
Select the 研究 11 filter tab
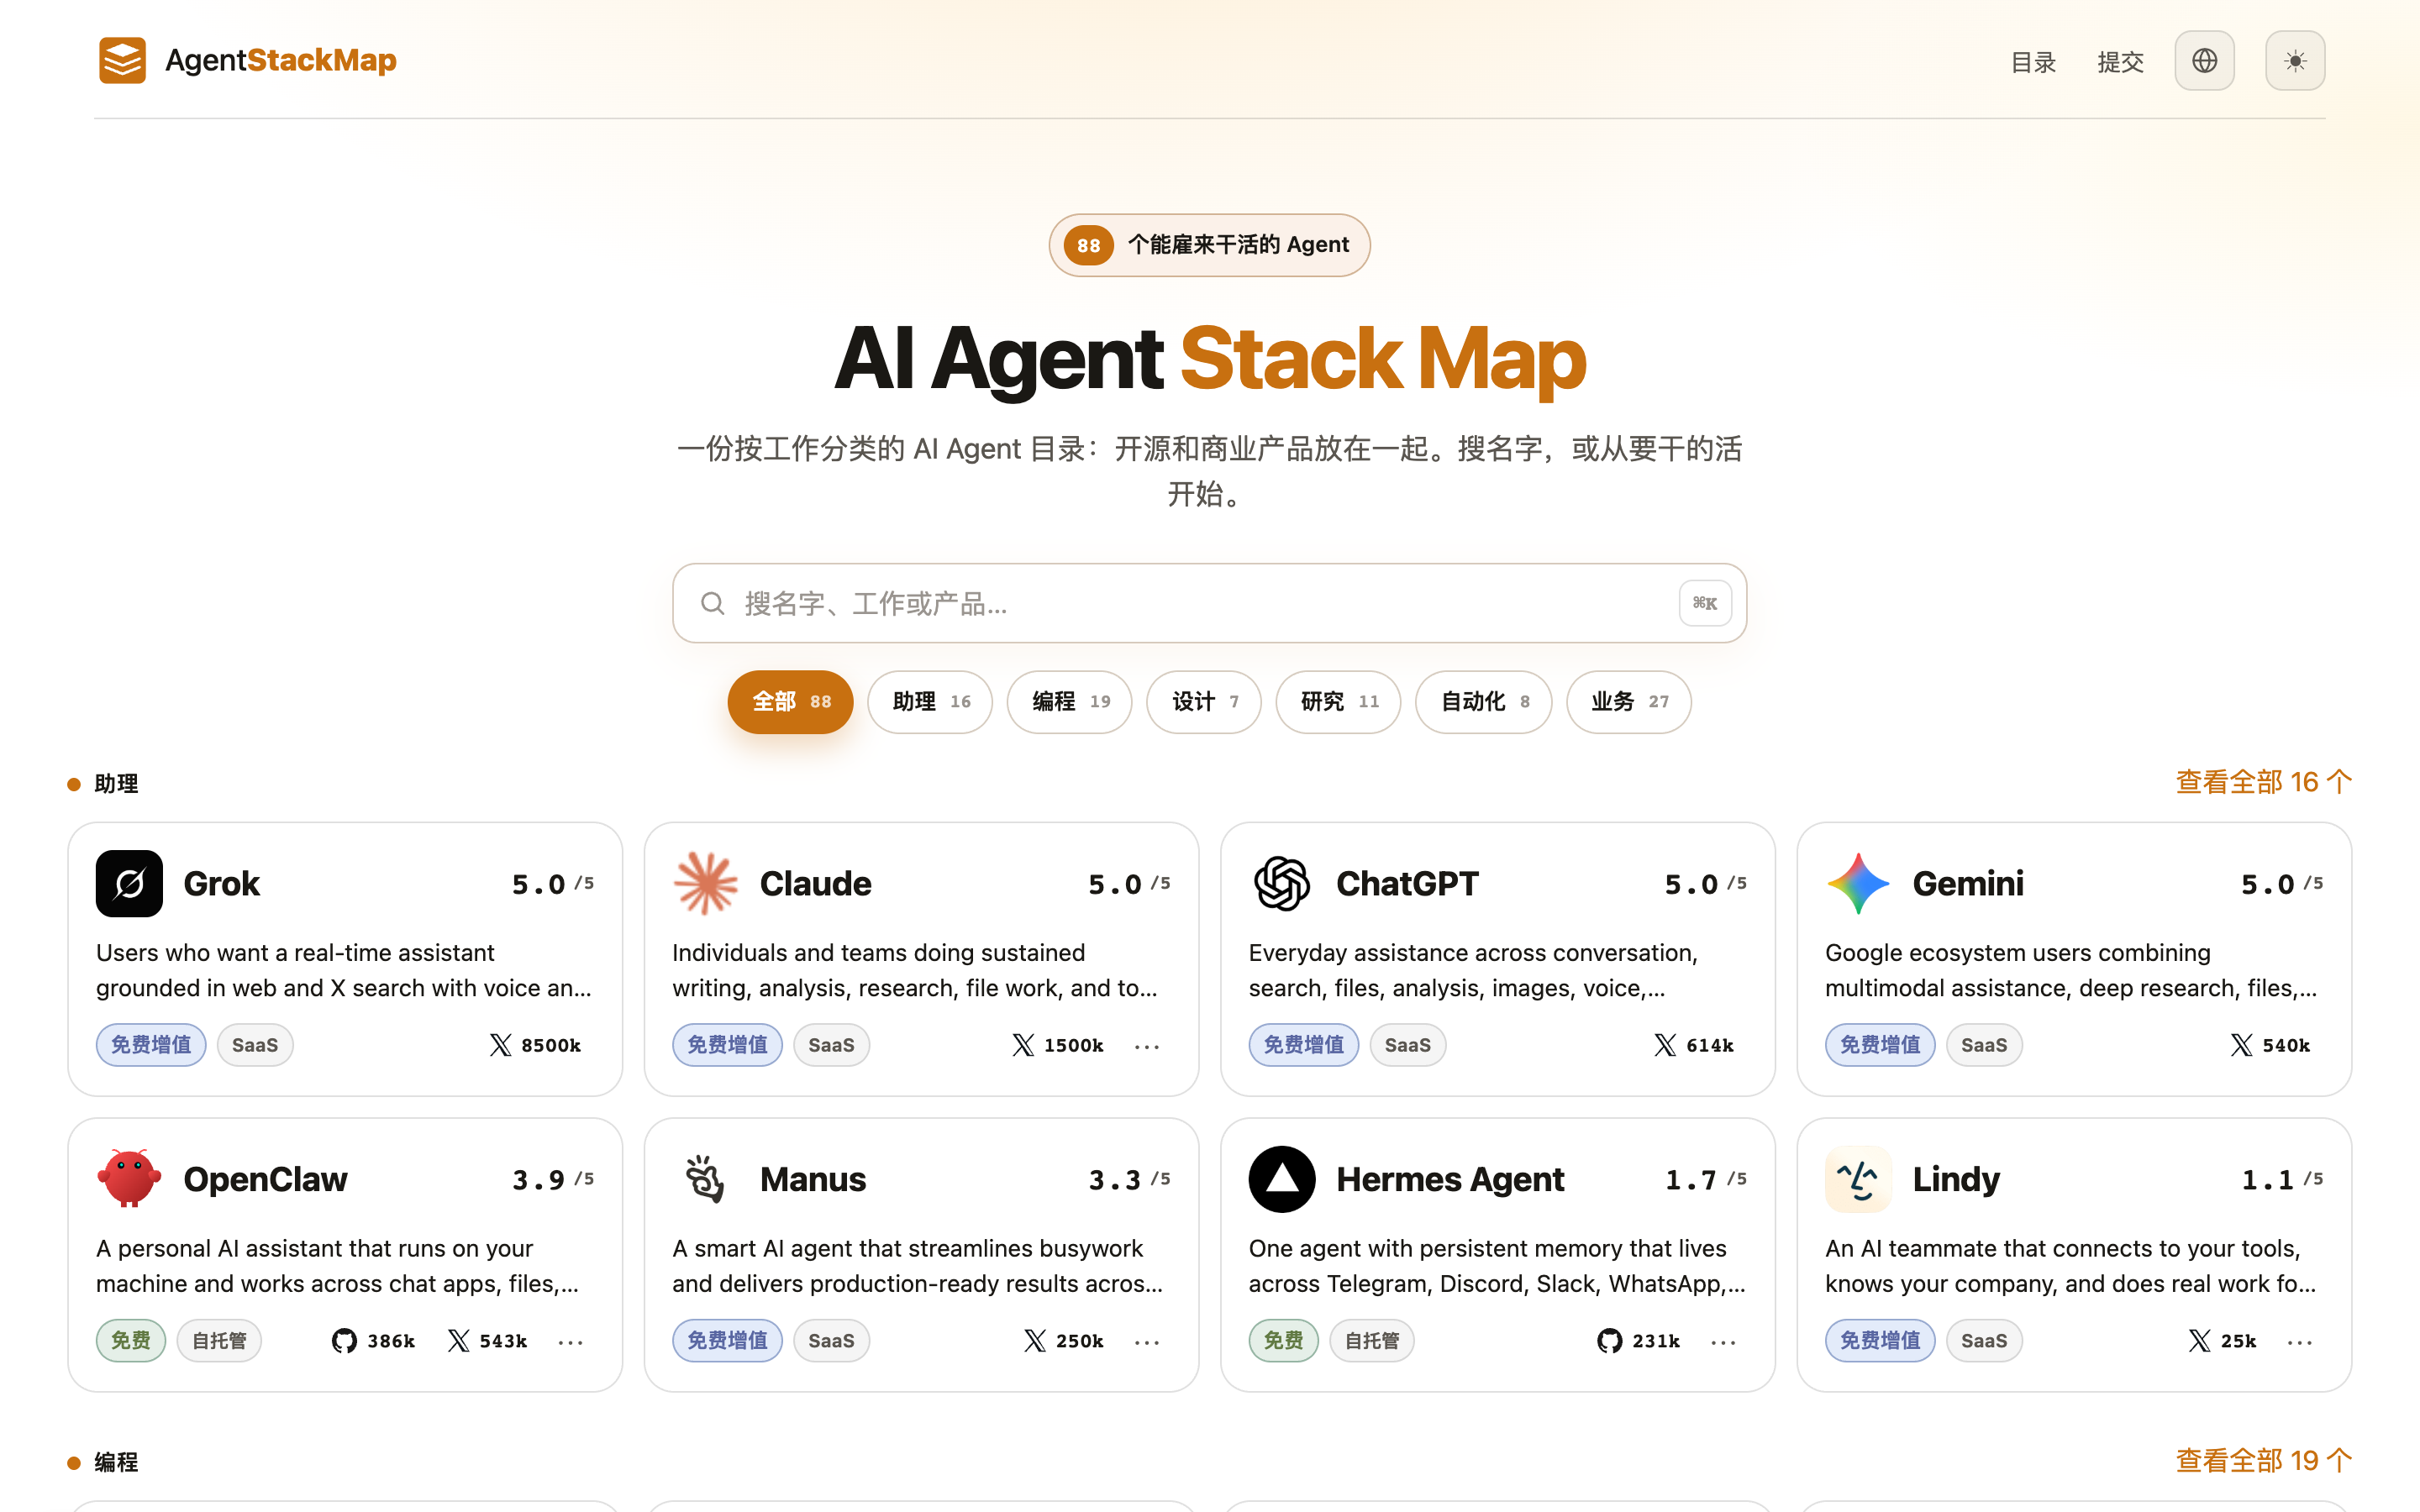pos(1338,702)
